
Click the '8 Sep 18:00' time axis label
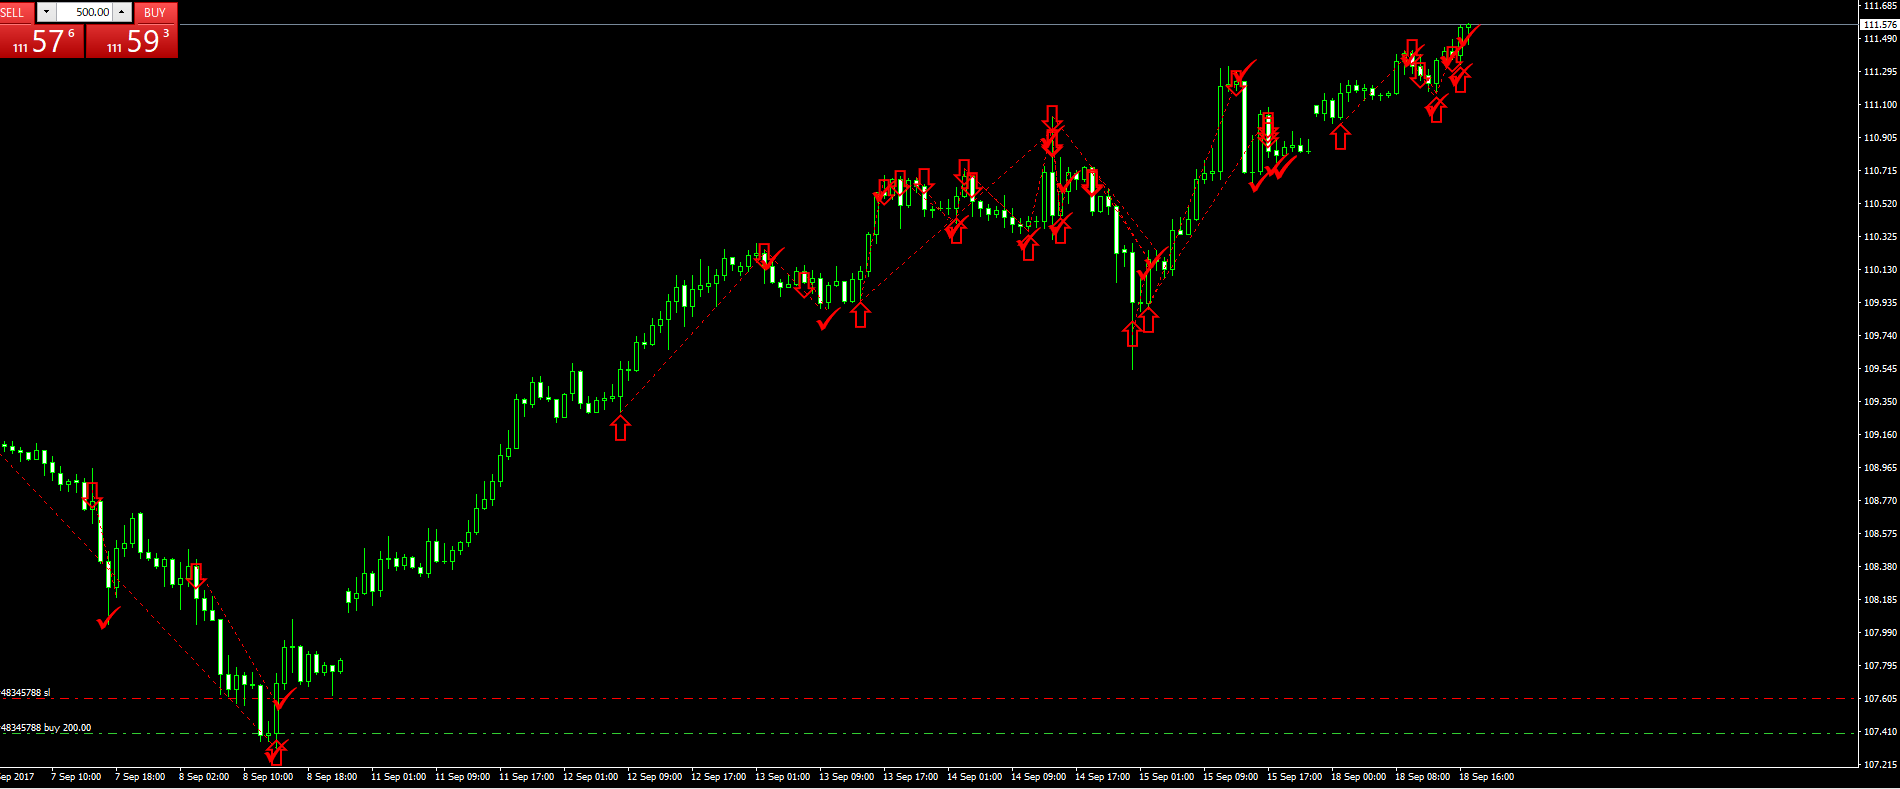click(332, 777)
